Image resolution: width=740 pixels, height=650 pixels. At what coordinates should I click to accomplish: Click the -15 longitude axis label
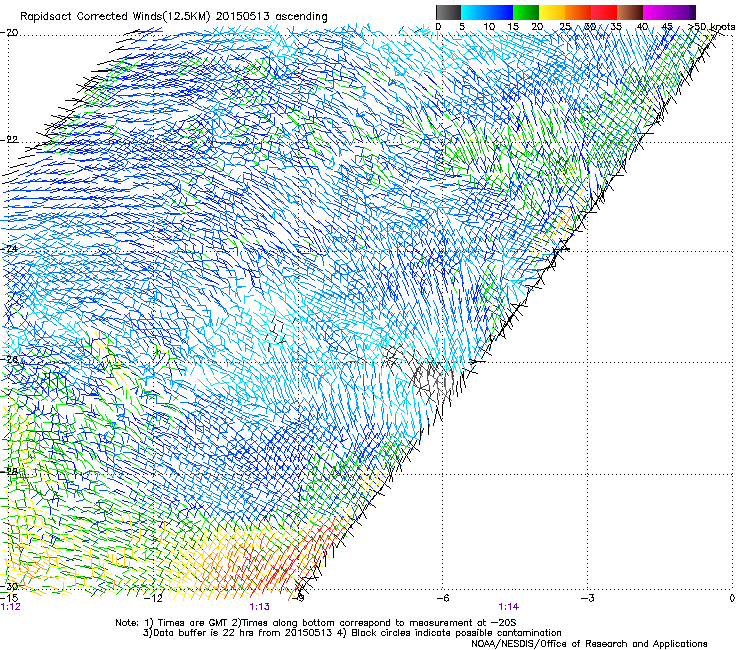pos(10,598)
